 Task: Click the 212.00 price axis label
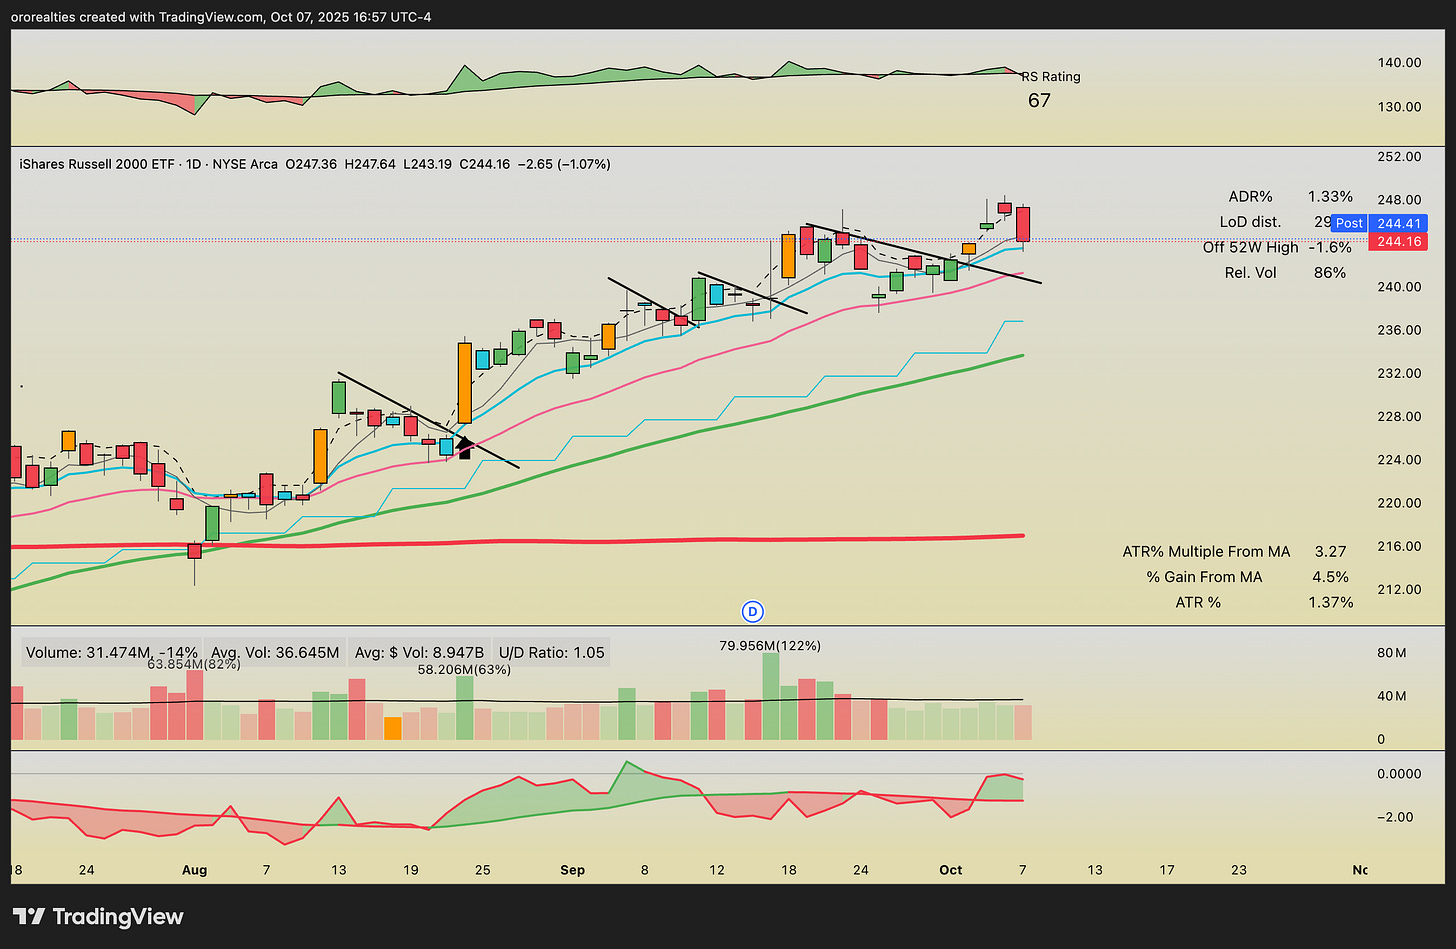[1400, 589]
